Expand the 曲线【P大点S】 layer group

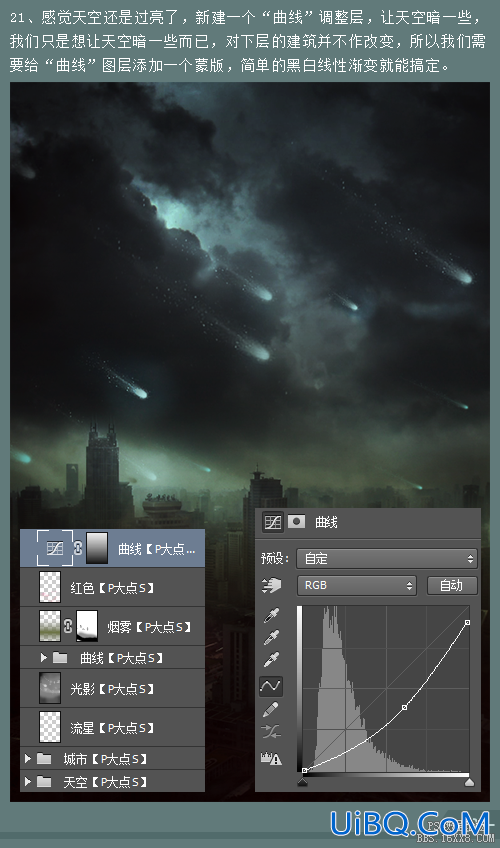pyautogui.click(x=44, y=658)
